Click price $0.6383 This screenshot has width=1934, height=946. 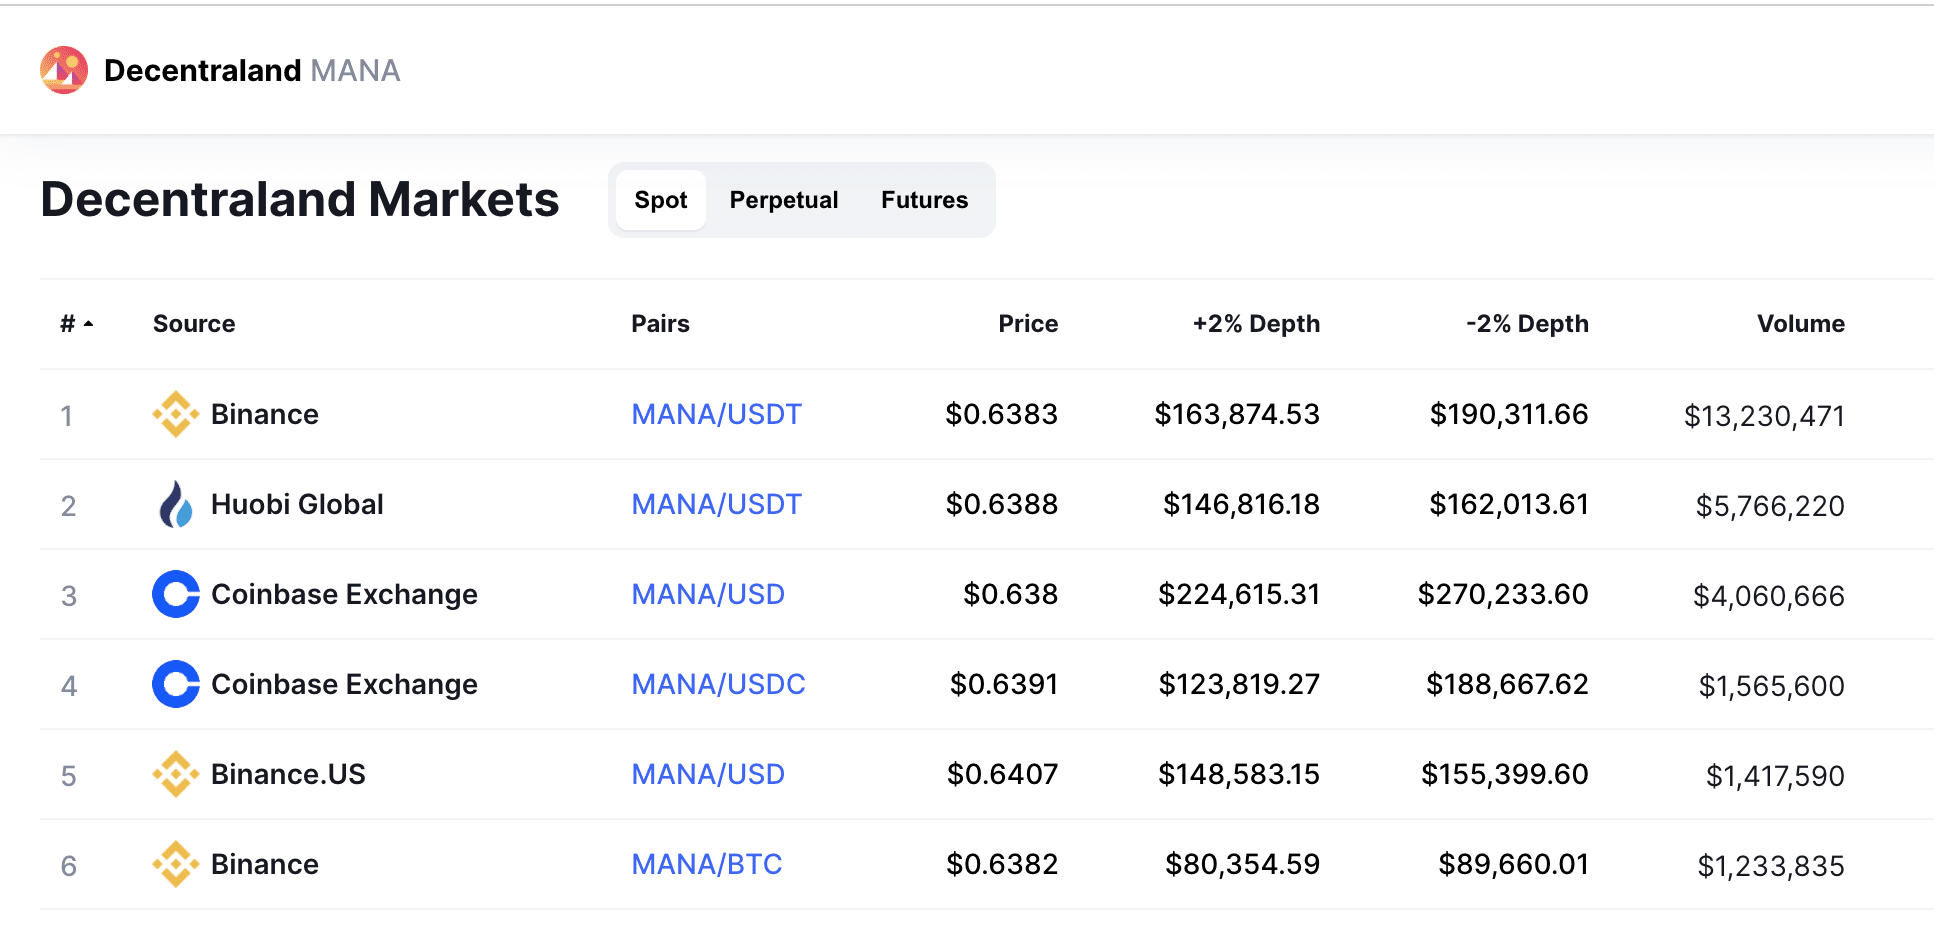point(1002,414)
